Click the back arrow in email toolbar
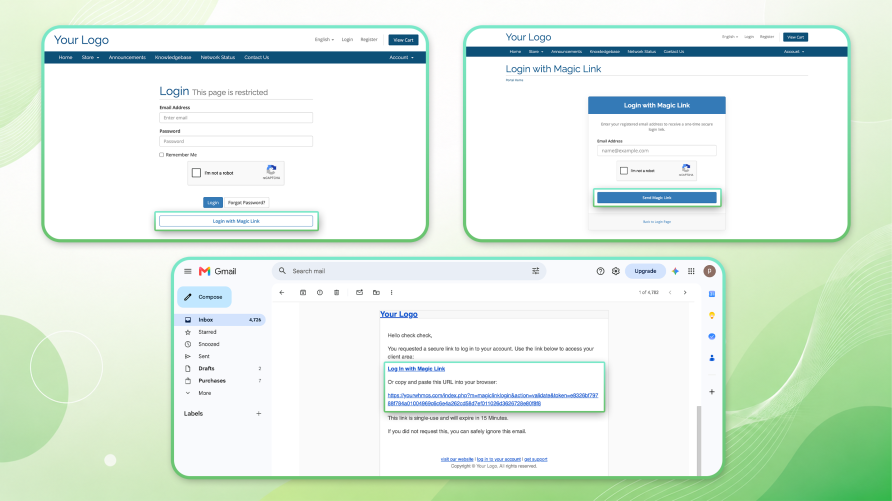This screenshot has height=501, width=892. [282, 292]
